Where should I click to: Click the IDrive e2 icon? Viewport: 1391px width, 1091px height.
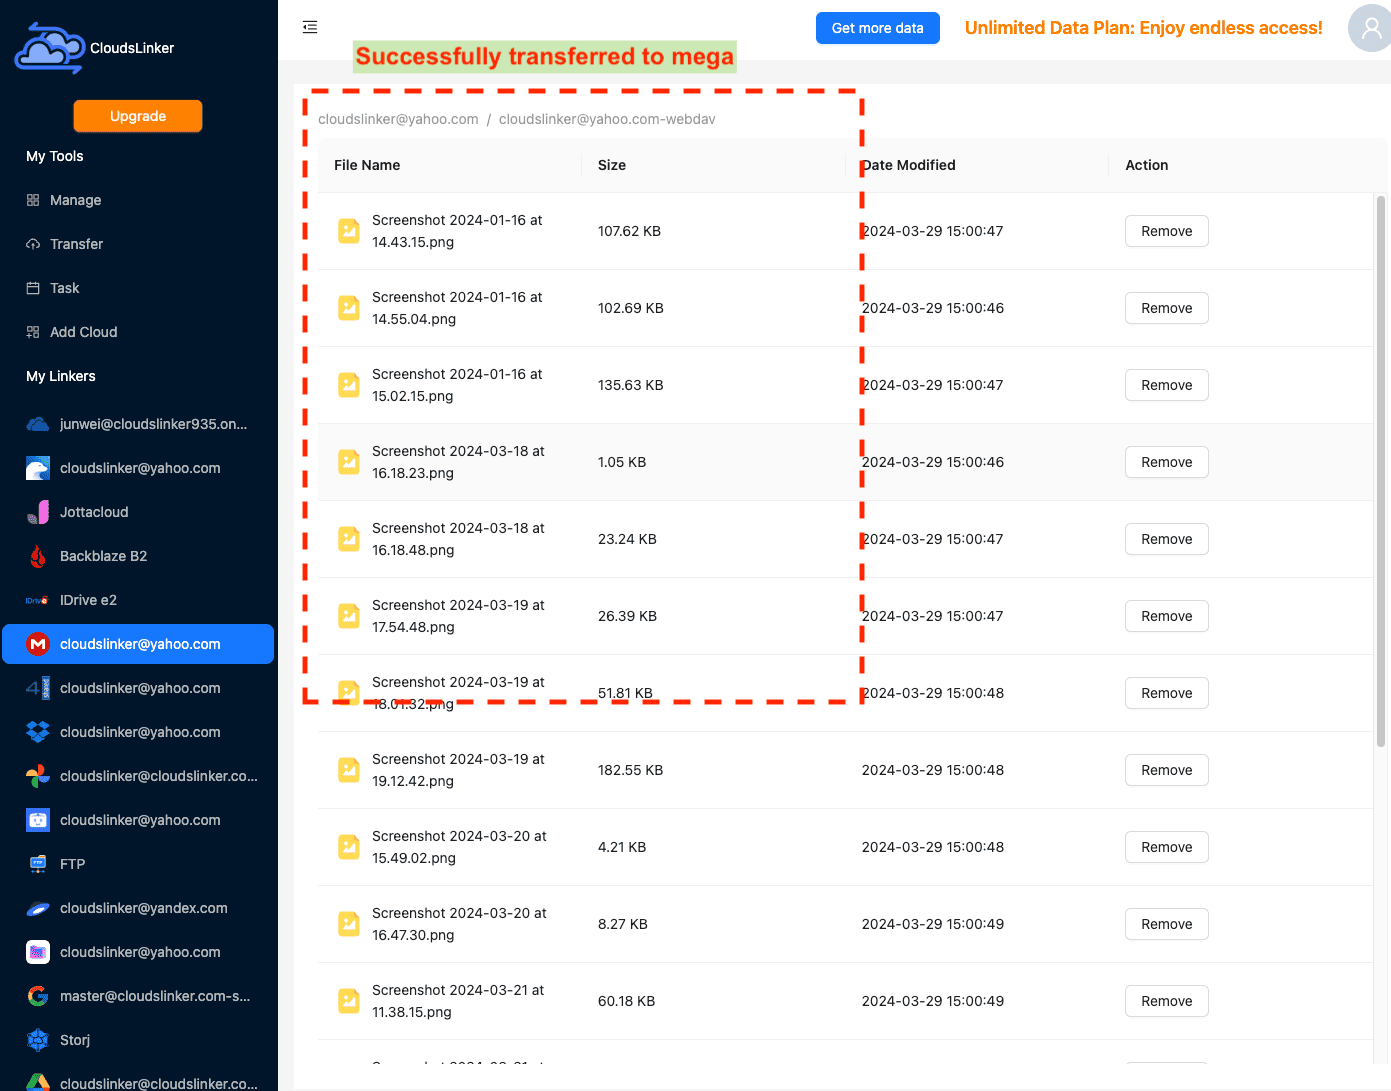tap(38, 600)
